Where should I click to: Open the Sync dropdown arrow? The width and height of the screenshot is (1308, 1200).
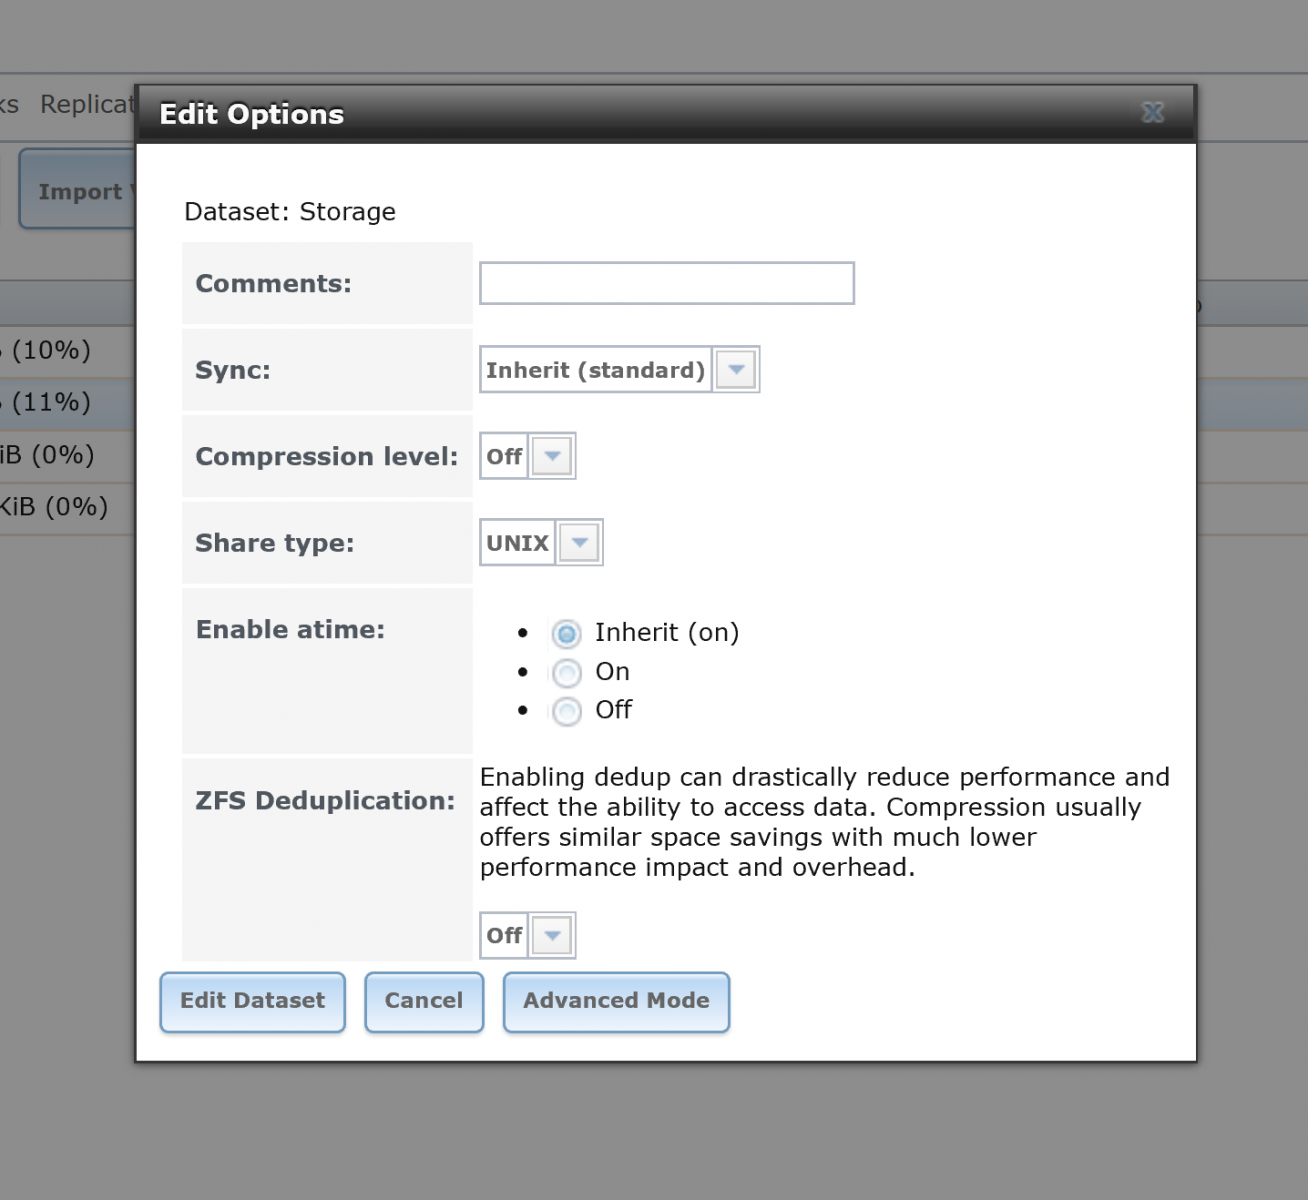[x=737, y=370]
